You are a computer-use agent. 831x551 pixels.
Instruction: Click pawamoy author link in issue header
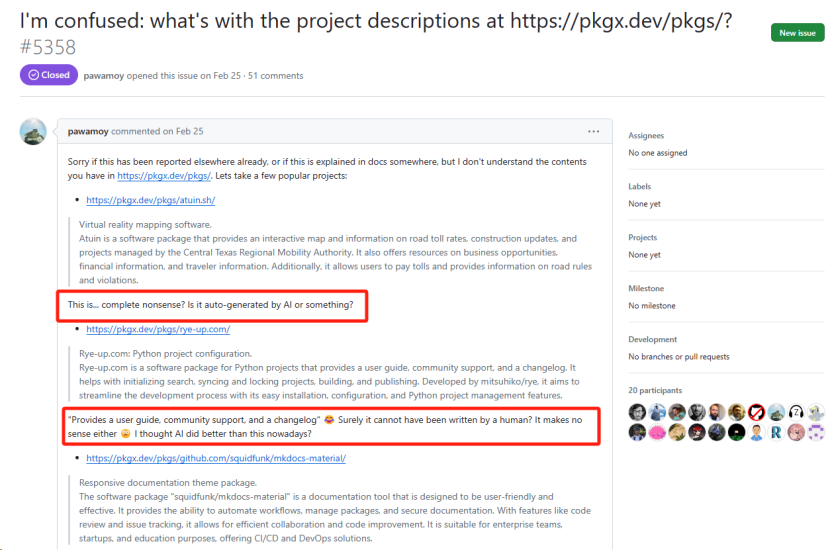pos(104,76)
